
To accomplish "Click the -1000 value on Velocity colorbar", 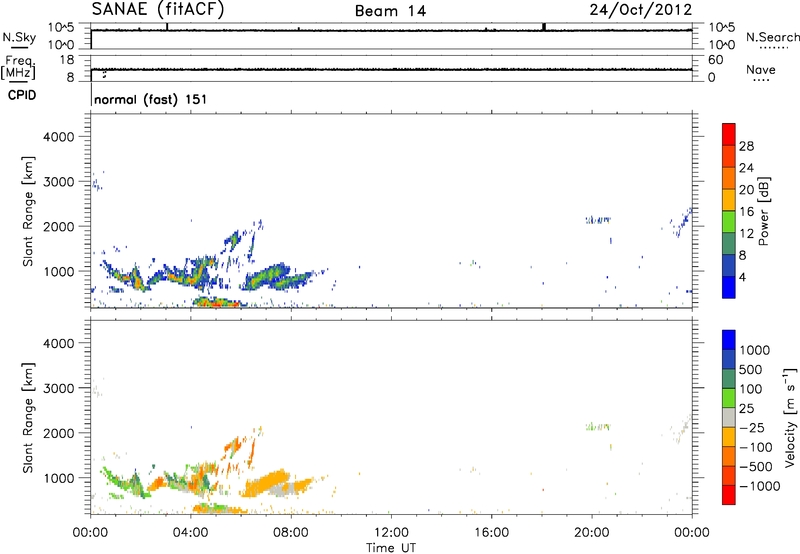I will 760,486.
